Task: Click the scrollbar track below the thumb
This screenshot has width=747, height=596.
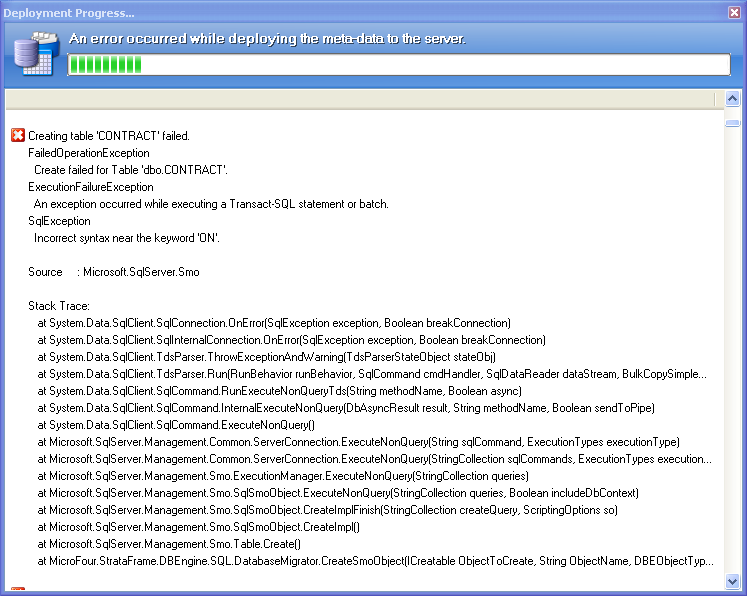Action: pyautogui.click(x=732, y=350)
